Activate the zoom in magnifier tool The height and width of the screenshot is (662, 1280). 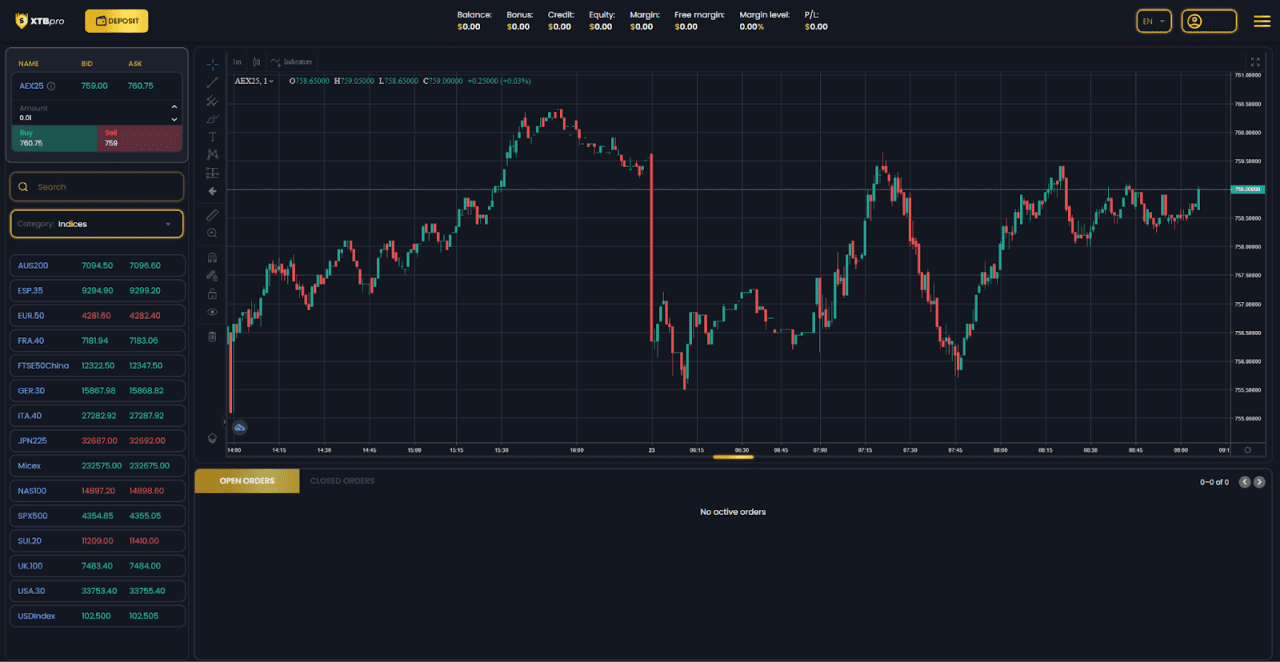tap(212, 233)
